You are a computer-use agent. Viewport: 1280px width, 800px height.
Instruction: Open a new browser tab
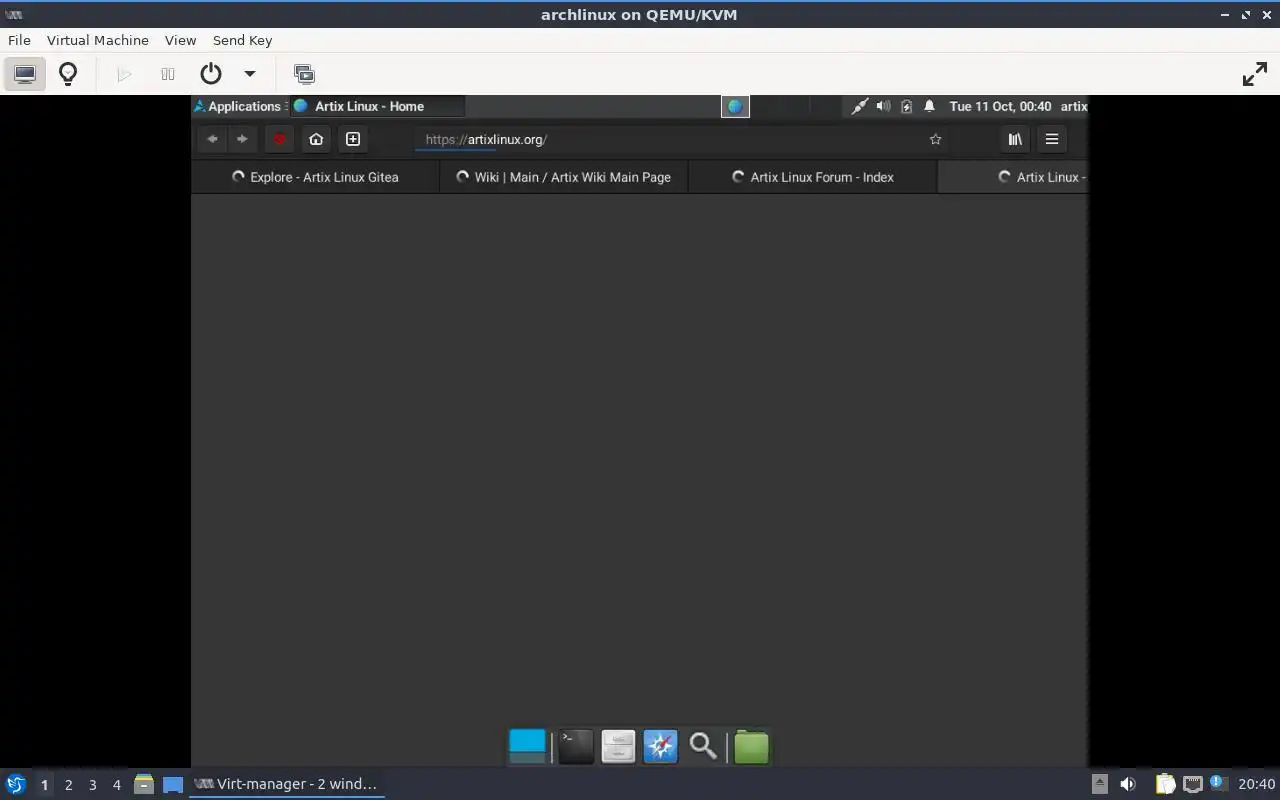353,139
